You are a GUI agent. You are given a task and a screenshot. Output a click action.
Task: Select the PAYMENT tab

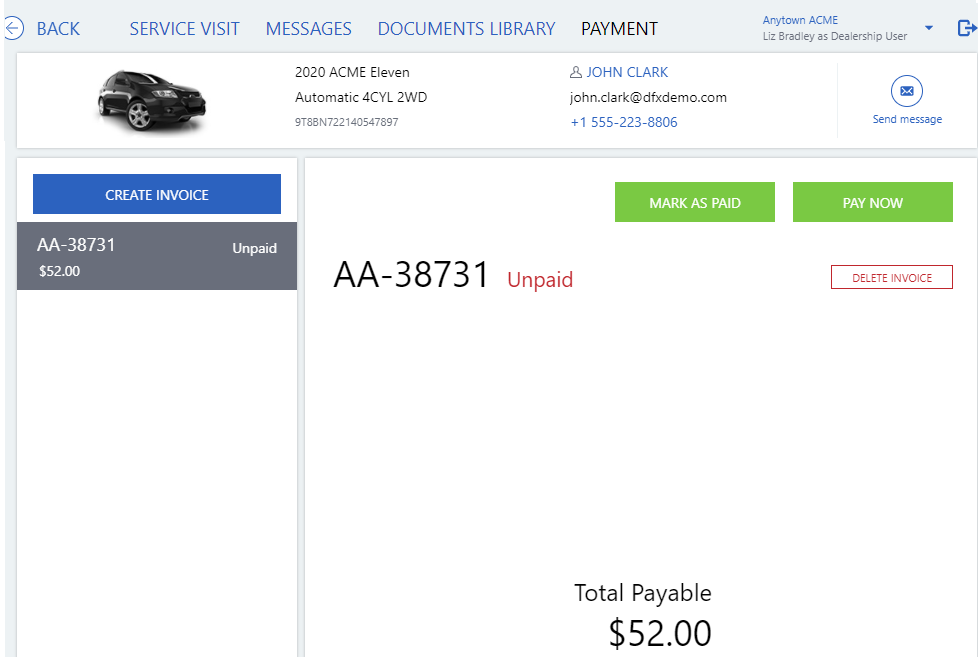coord(619,29)
